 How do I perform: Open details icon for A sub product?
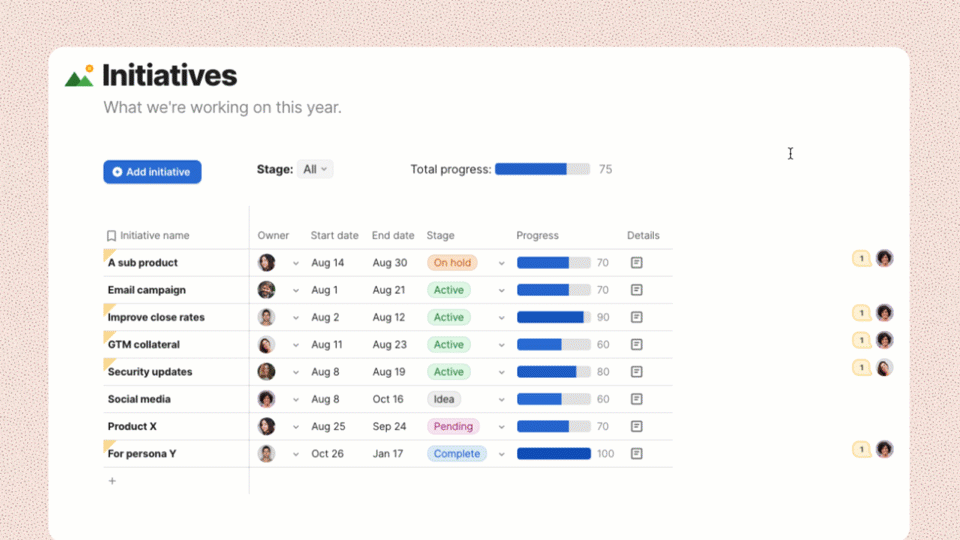tap(636, 263)
